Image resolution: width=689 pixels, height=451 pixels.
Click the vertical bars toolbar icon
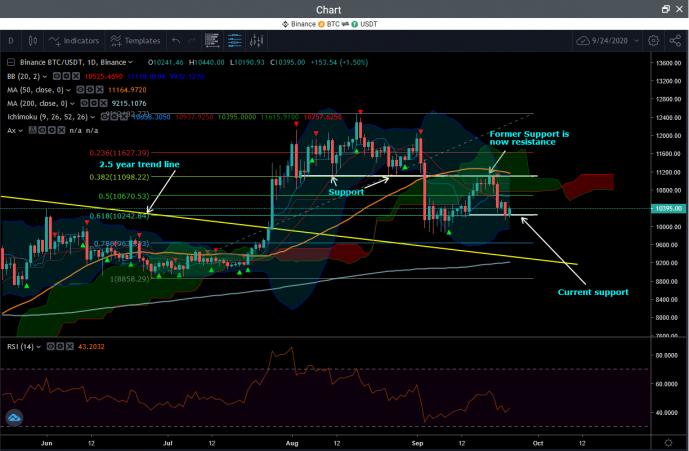pos(257,41)
